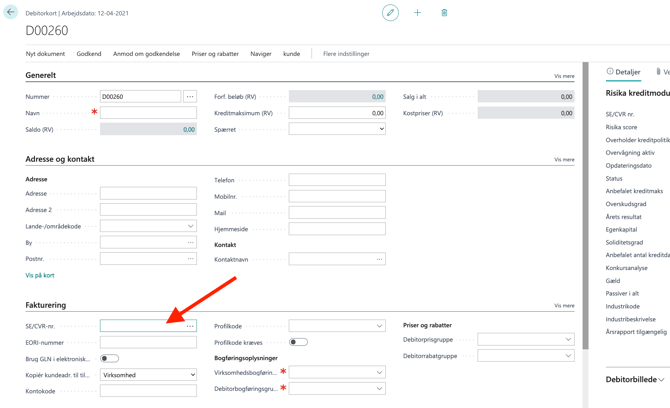The image size is (670, 408).
Task: Open the Postnr. ellipsis lookup
Action: (190, 259)
